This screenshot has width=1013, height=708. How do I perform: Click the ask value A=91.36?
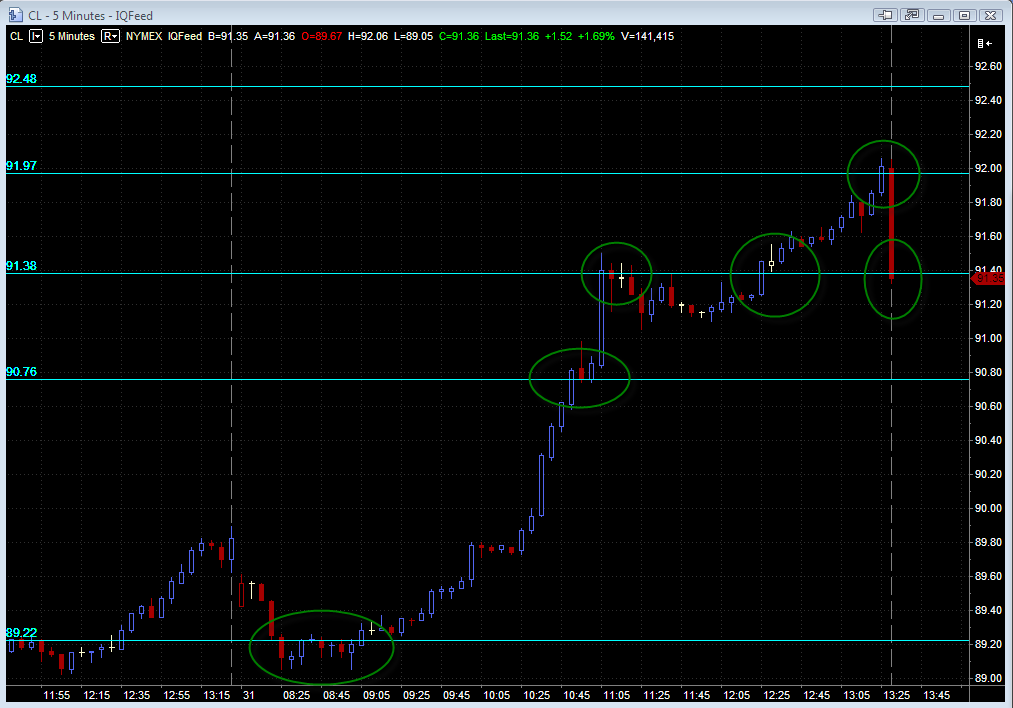(275, 36)
